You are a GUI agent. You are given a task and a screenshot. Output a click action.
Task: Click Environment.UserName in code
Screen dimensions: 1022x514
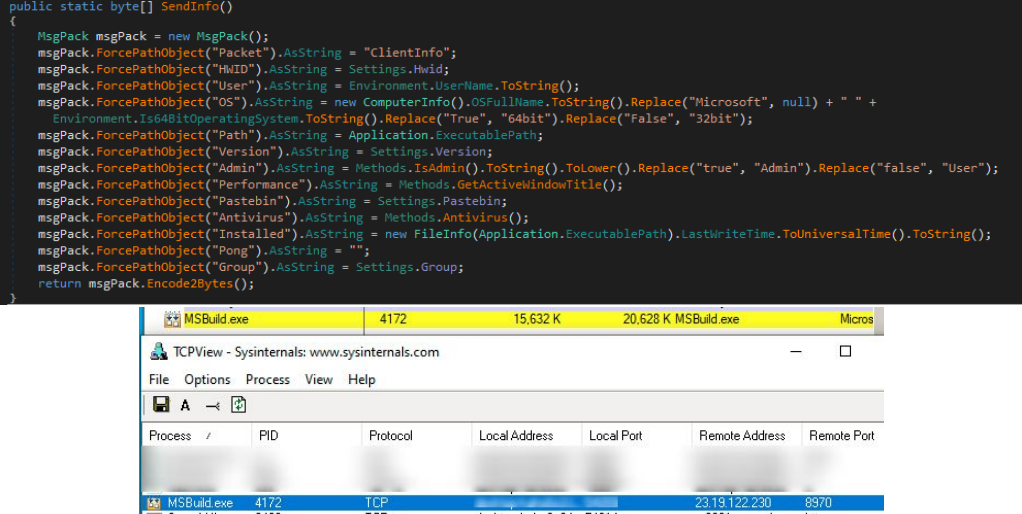click(420, 86)
